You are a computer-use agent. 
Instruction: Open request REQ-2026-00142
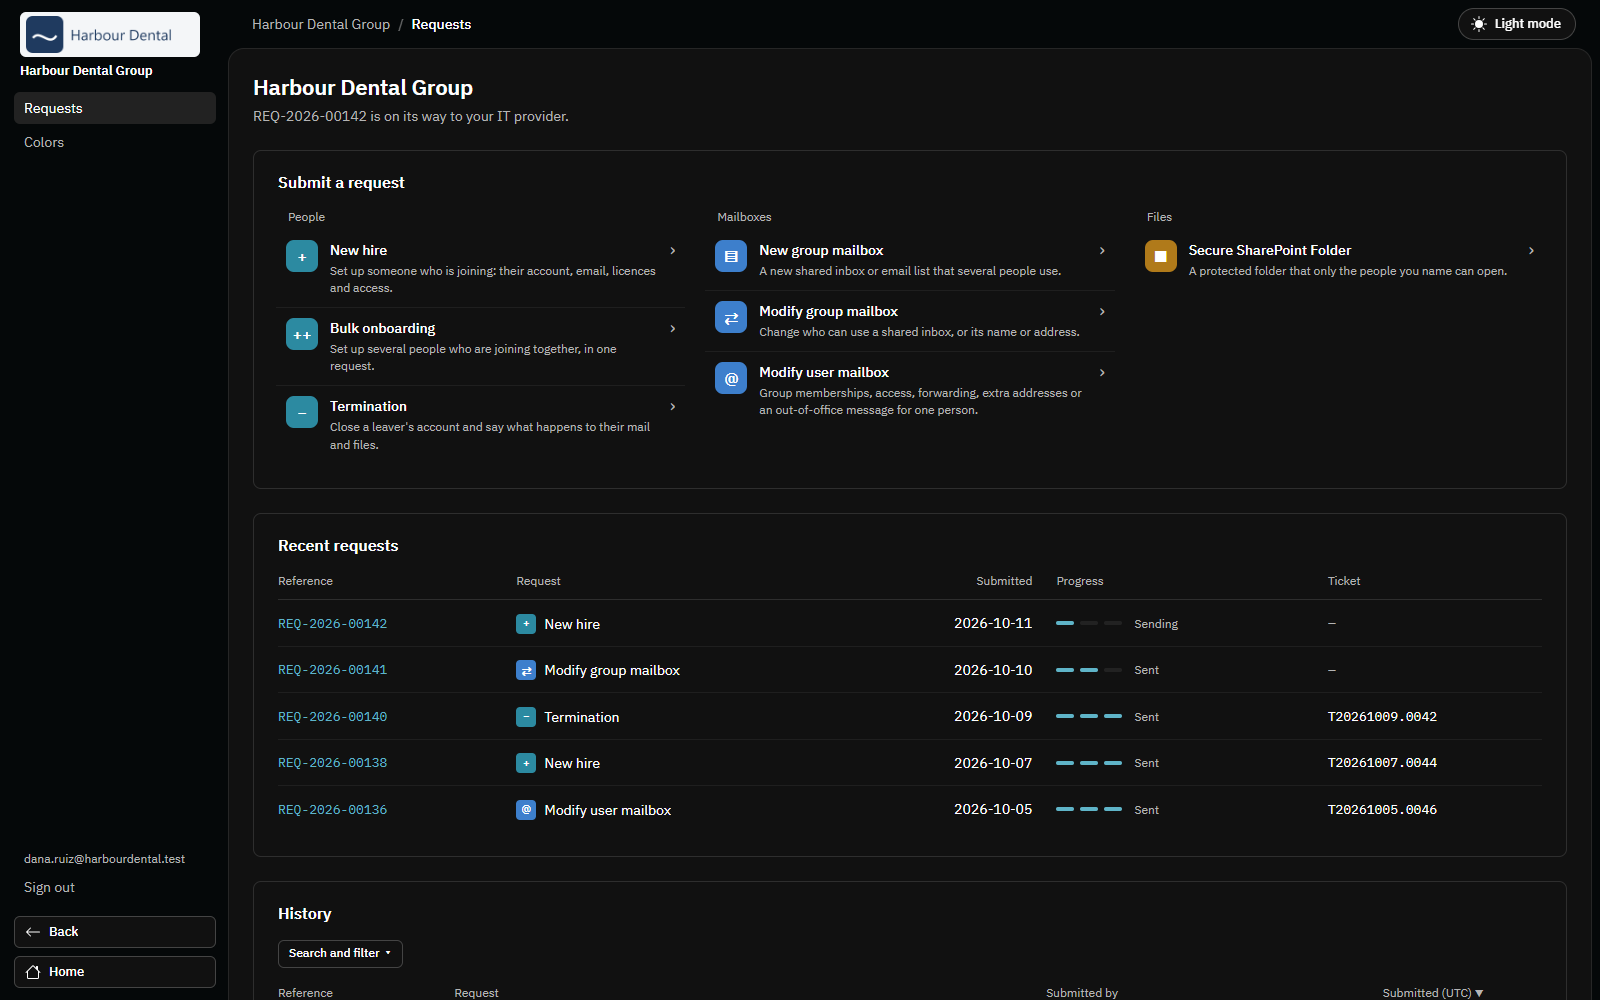332,624
